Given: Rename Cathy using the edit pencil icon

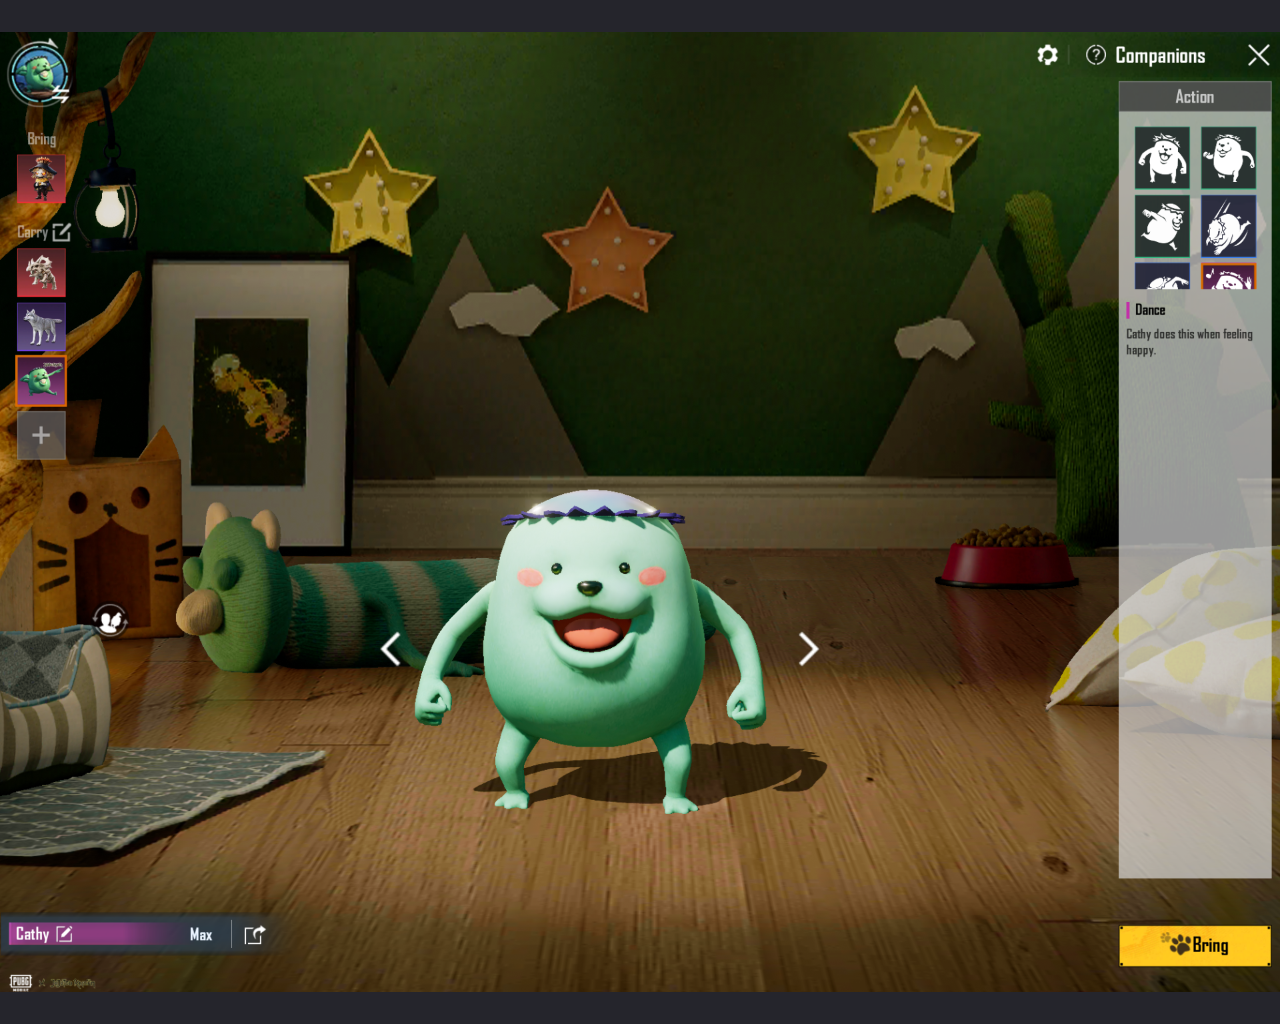Looking at the screenshot, I should pos(64,934).
